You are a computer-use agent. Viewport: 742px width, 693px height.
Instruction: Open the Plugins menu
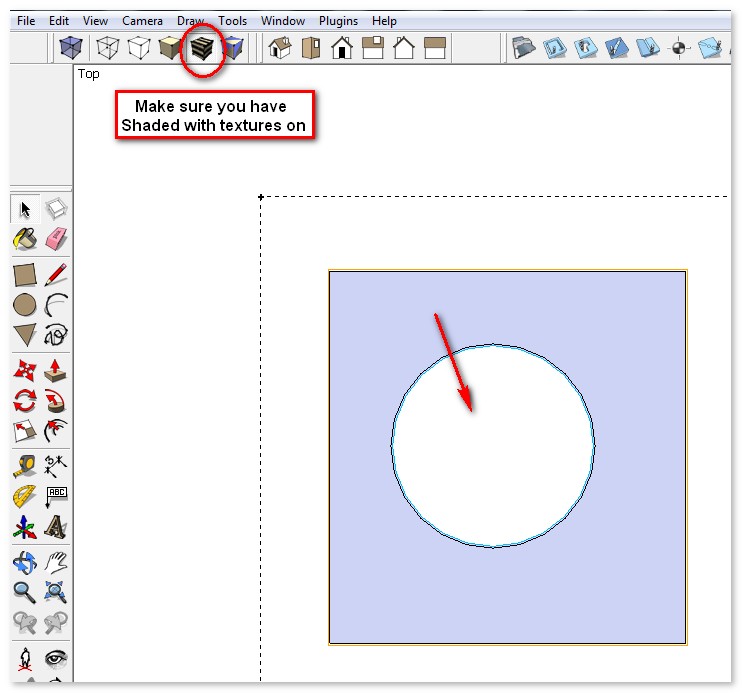click(x=338, y=20)
